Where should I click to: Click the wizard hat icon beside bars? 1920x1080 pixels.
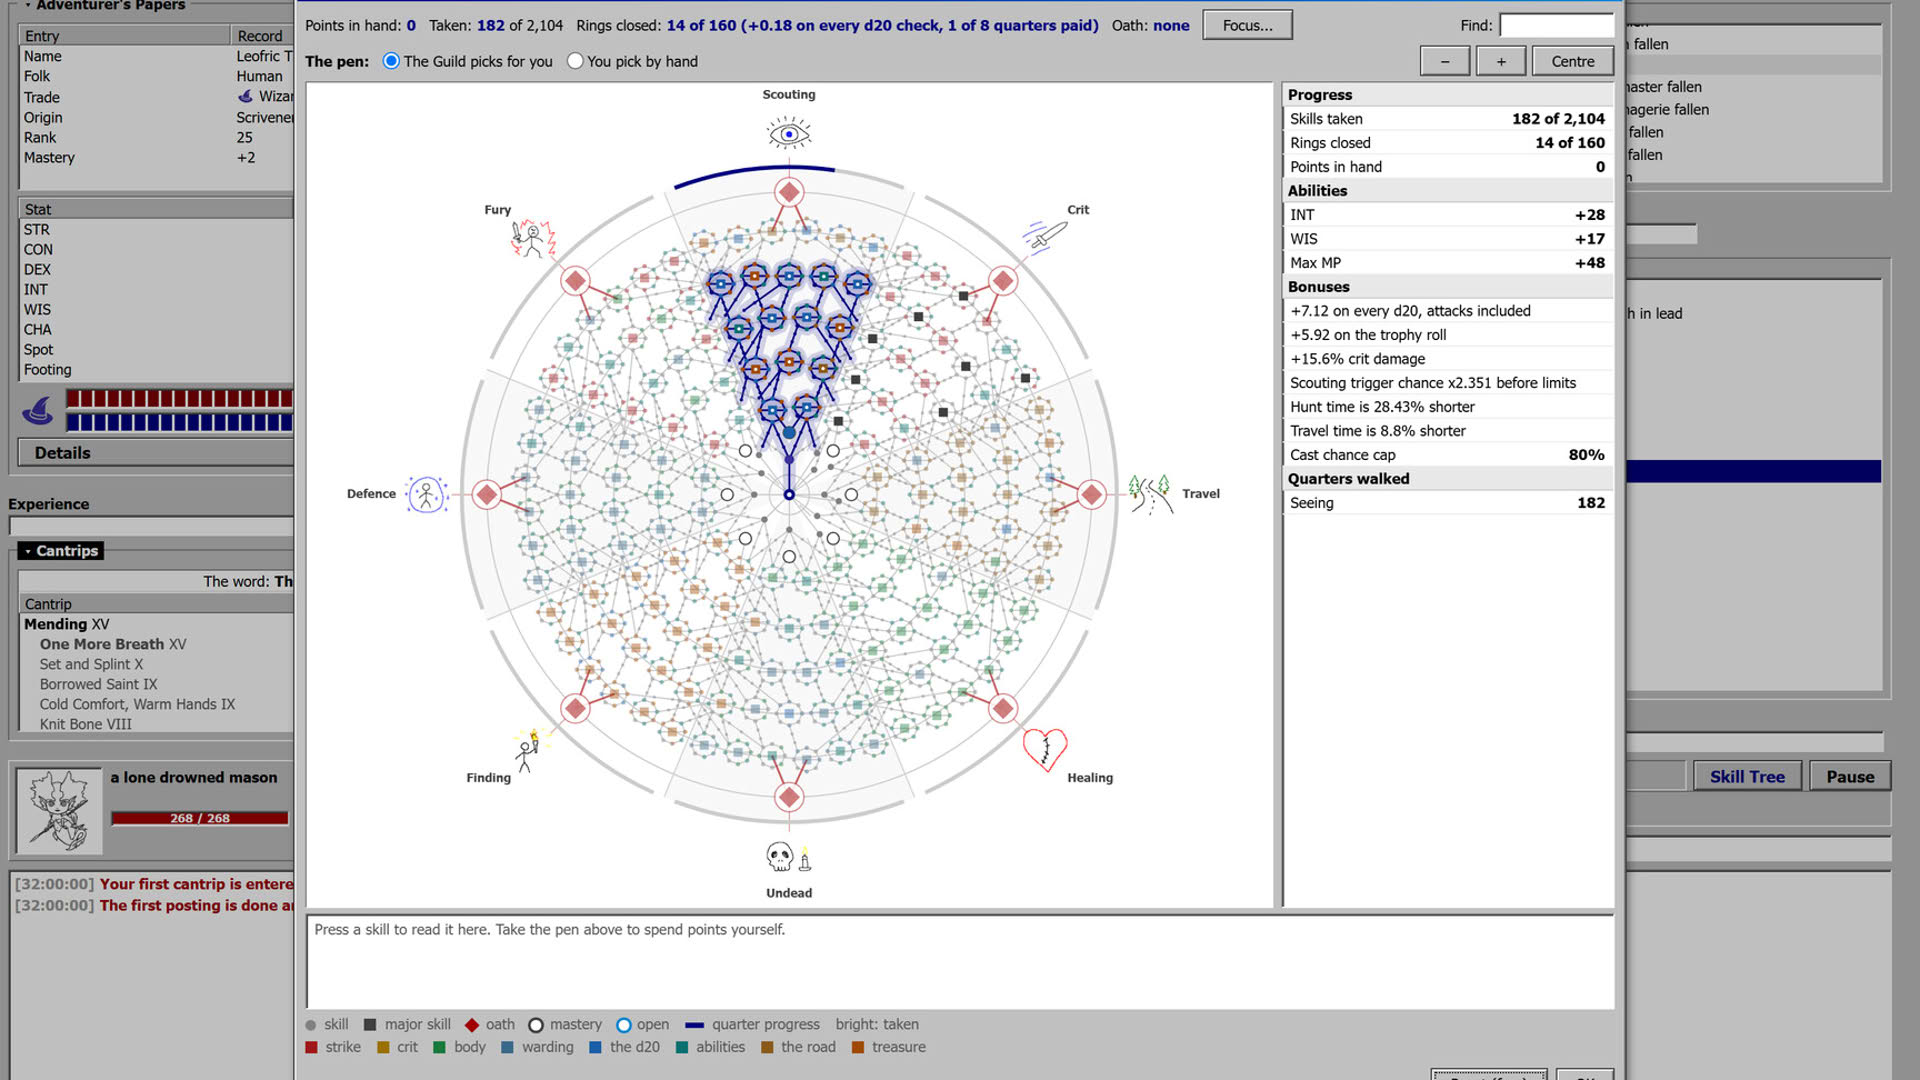pos(38,410)
